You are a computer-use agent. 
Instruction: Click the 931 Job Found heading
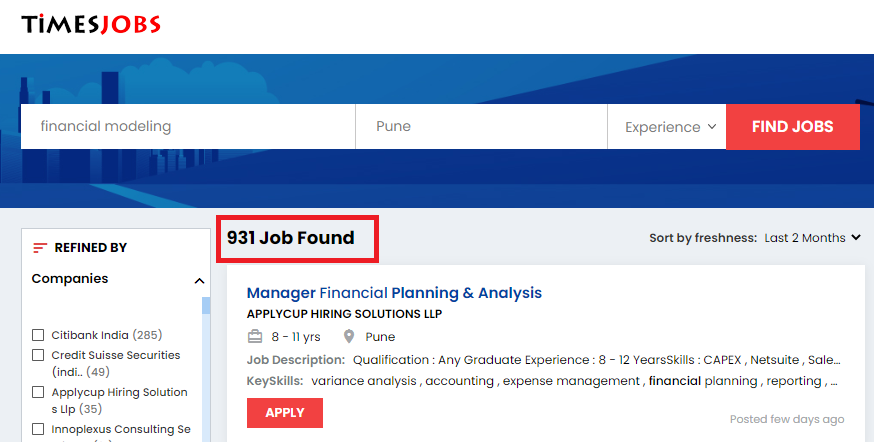pos(291,238)
